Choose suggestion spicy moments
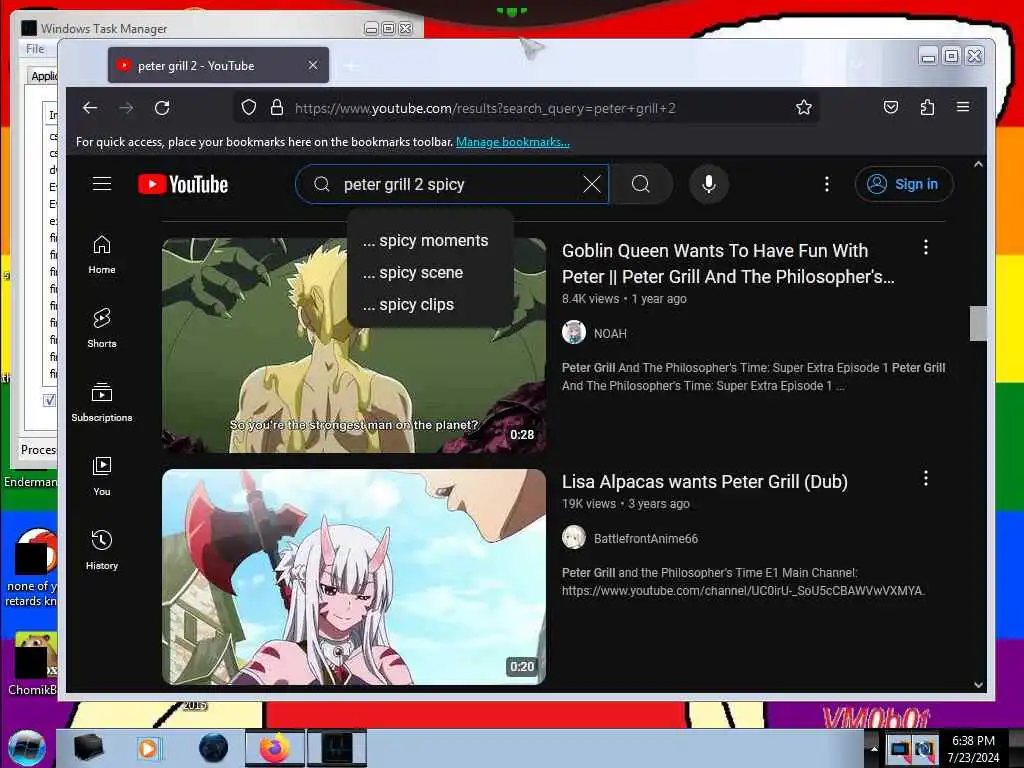Image resolution: width=1024 pixels, height=768 pixels. coord(426,241)
